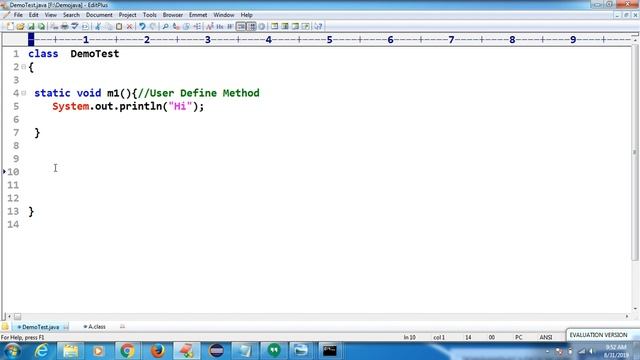This screenshot has height=360, width=640.
Task: Click the PC file format status entry
Action: (518, 338)
